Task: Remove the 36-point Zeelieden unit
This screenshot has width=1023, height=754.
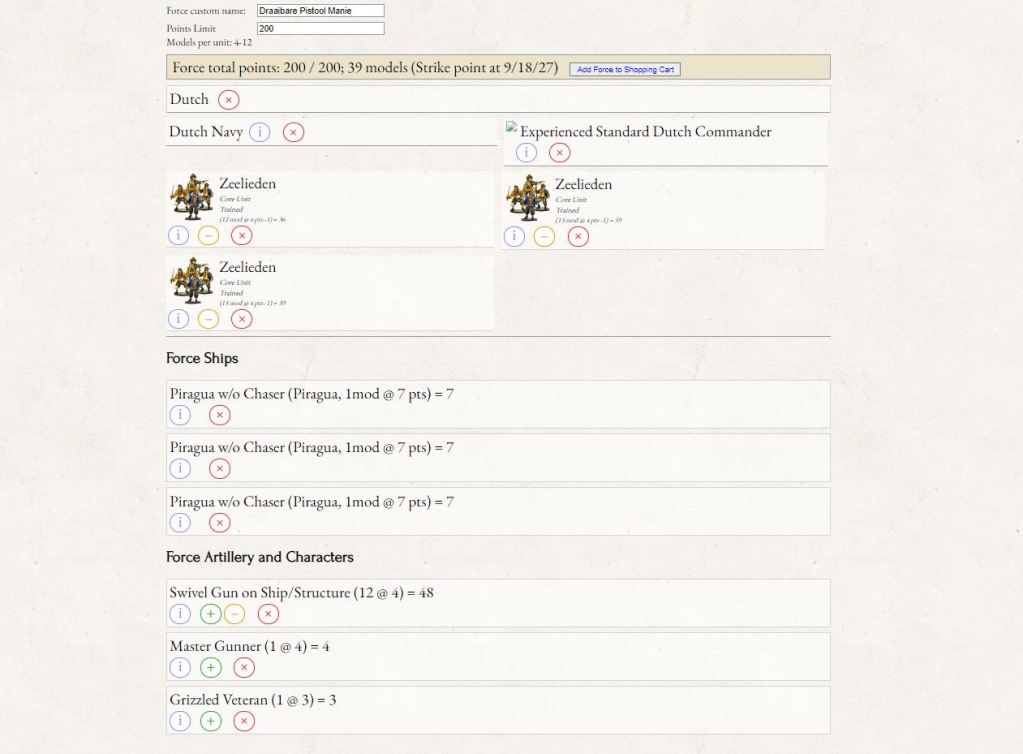Action: click(242, 236)
